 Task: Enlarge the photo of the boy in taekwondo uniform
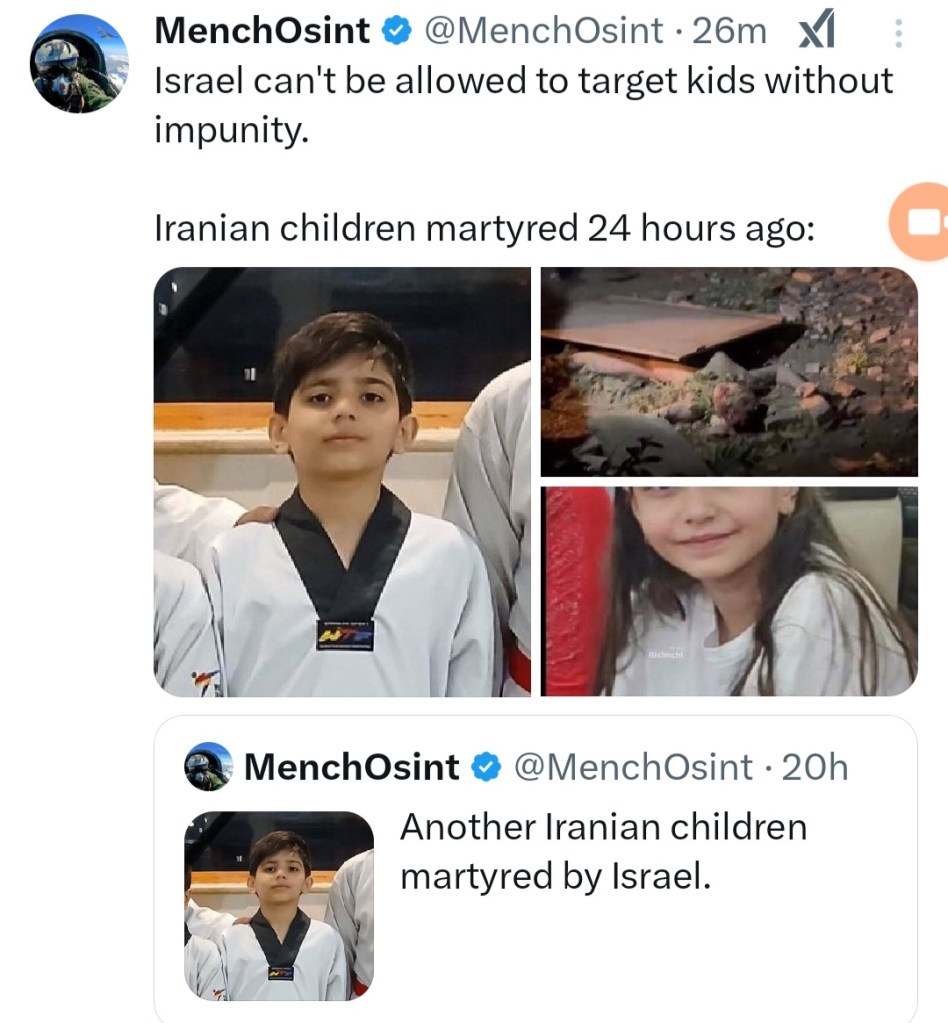[x=342, y=481]
